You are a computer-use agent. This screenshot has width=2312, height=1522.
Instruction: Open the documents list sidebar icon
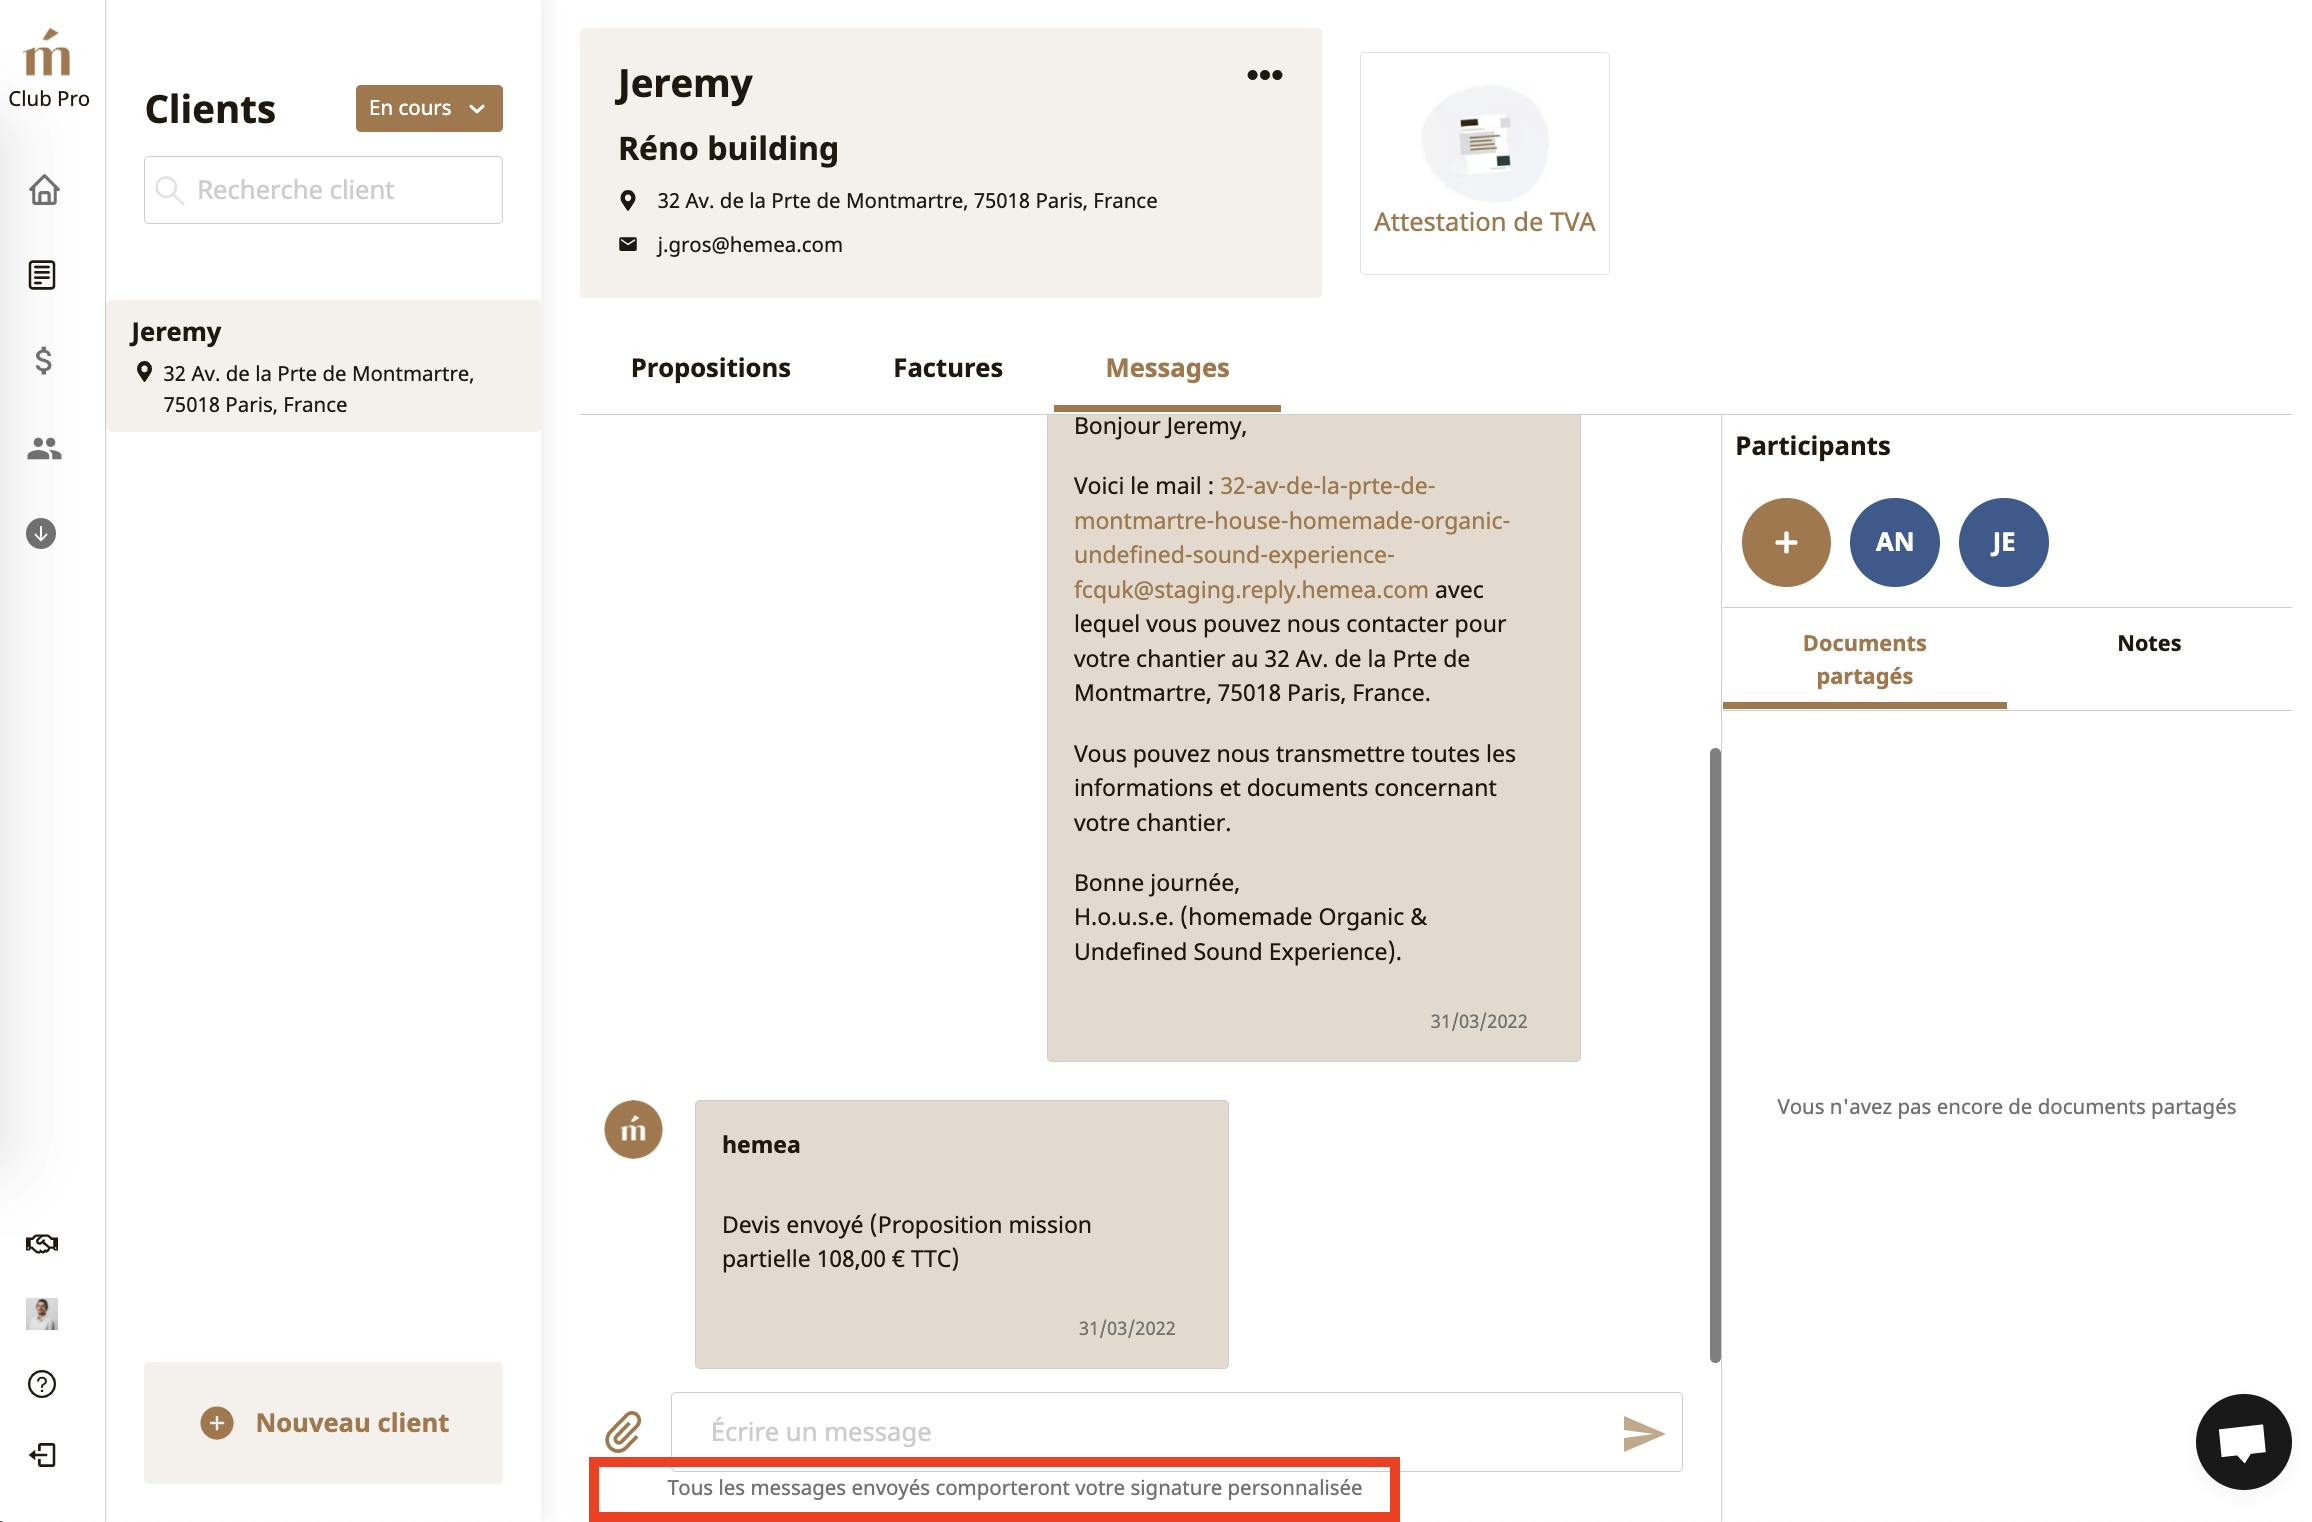[42, 275]
